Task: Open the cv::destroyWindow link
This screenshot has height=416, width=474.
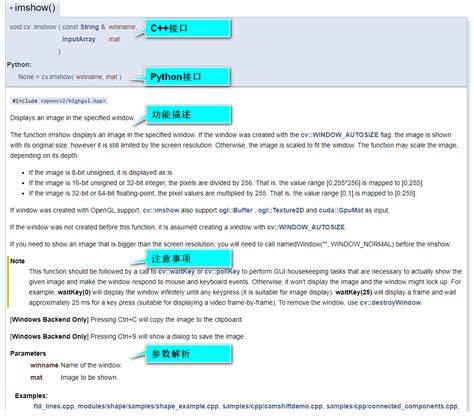Action: (390, 303)
